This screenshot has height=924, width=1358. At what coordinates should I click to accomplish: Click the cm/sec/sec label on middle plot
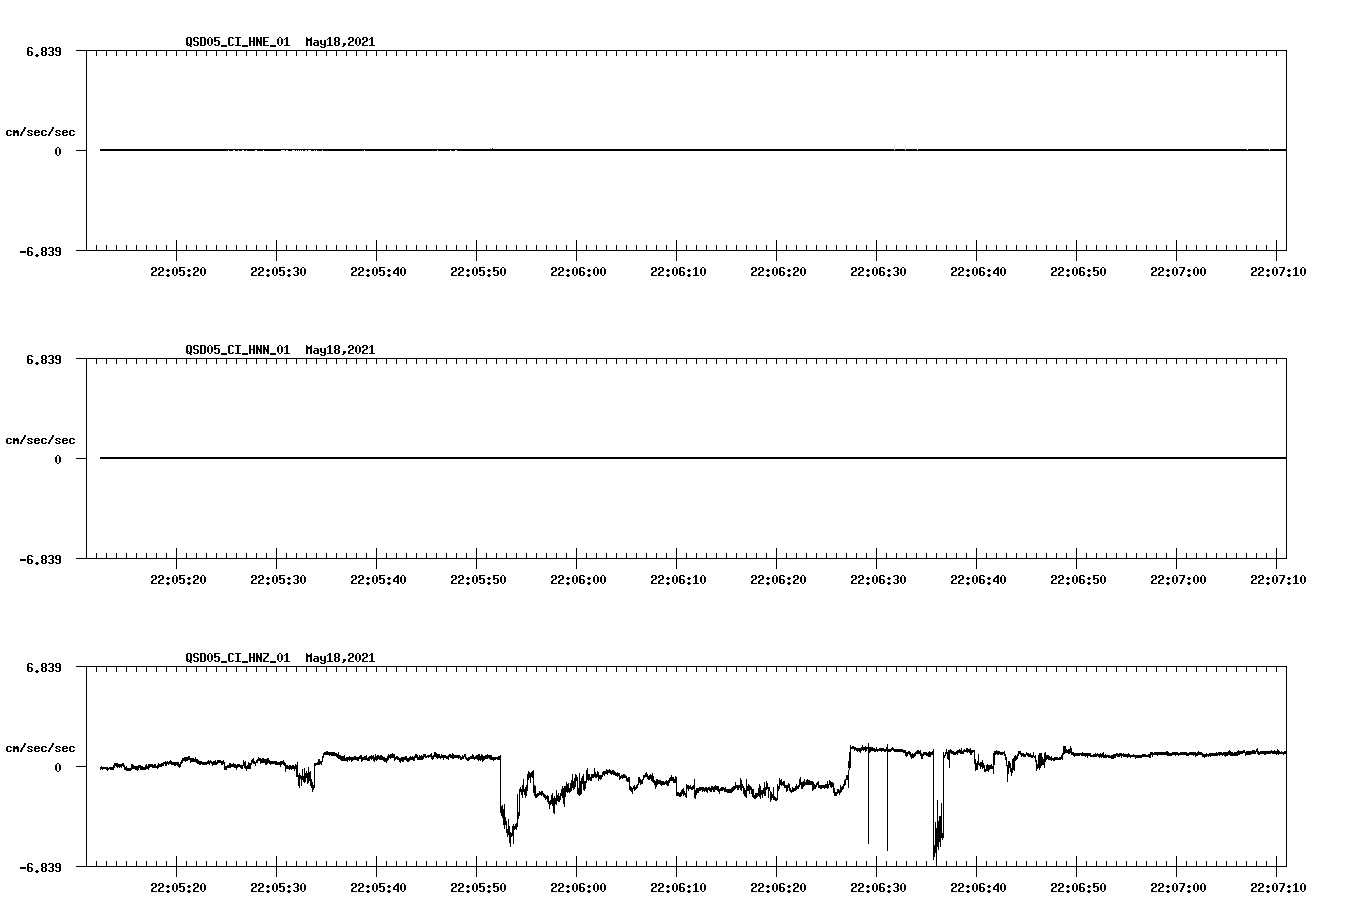tap(41, 439)
